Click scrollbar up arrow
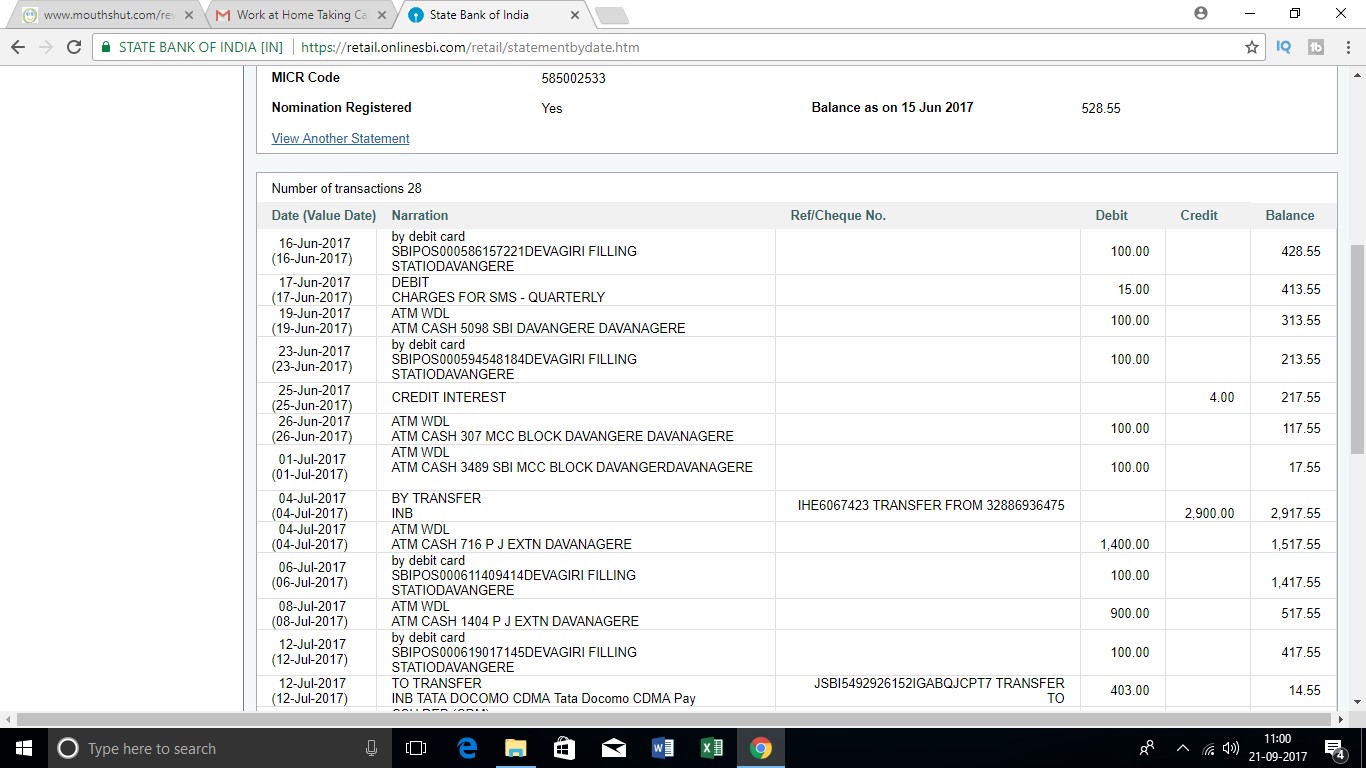 [1357, 74]
